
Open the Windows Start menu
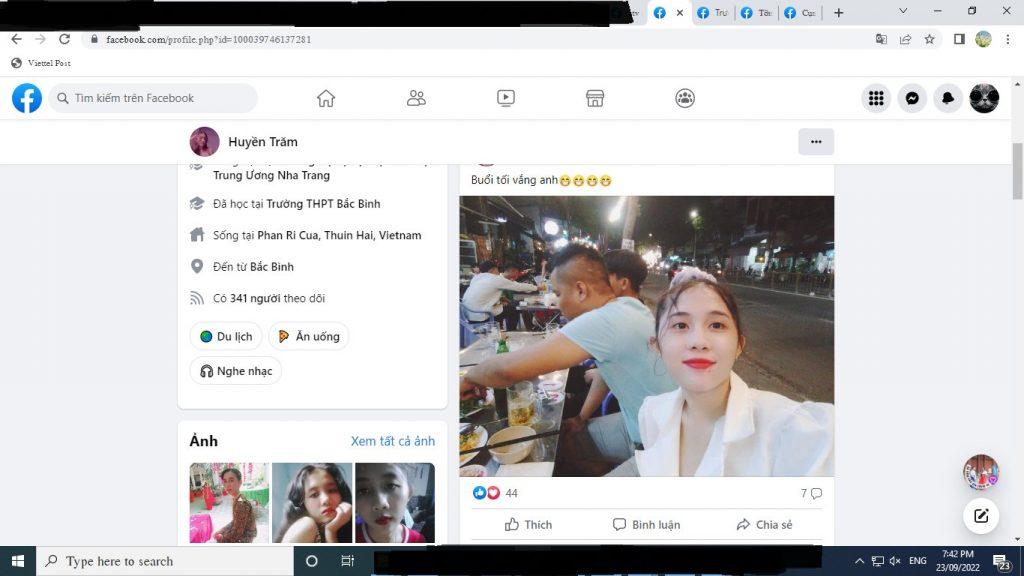tap(17, 561)
